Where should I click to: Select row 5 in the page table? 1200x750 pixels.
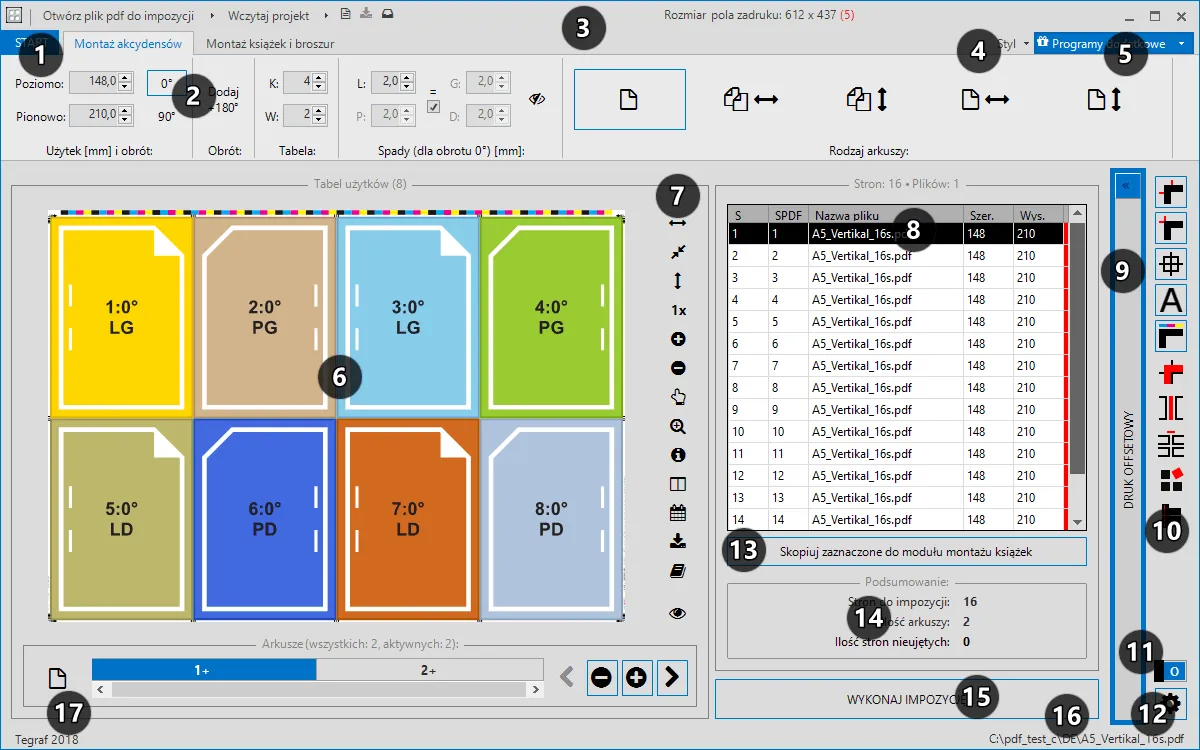898,322
